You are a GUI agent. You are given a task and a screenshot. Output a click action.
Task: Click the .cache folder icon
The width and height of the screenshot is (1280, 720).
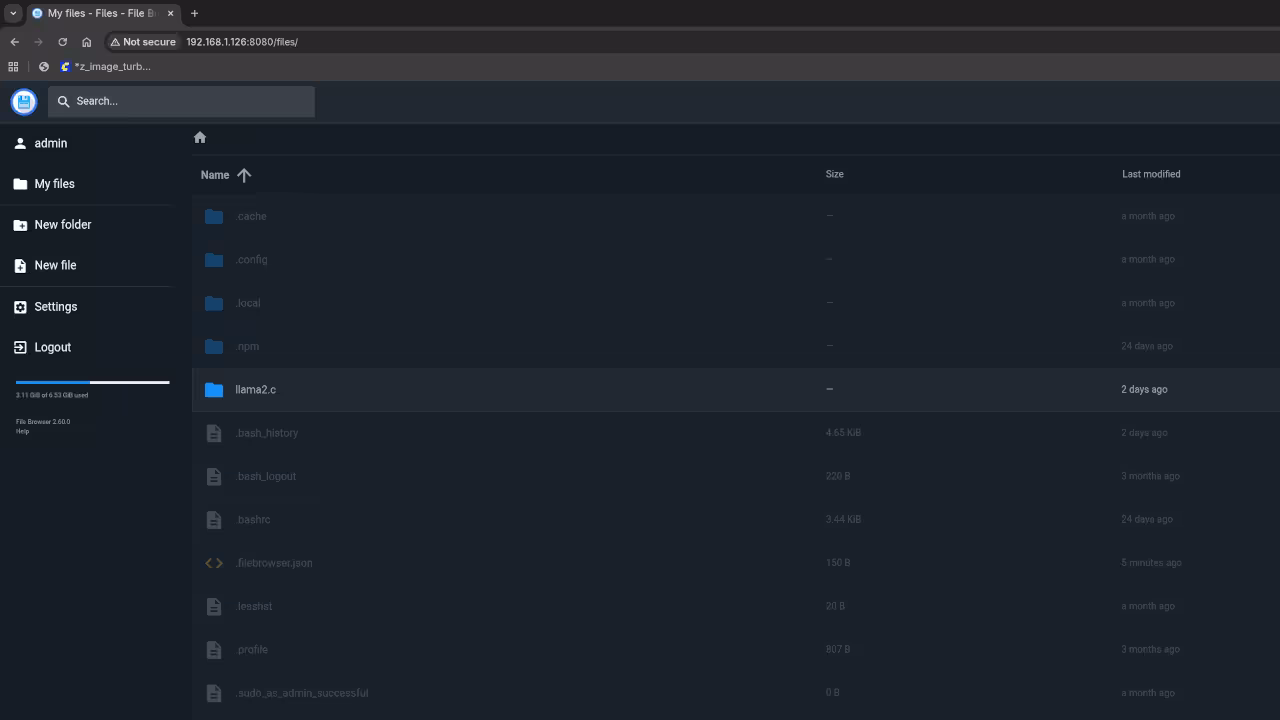(x=214, y=216)
